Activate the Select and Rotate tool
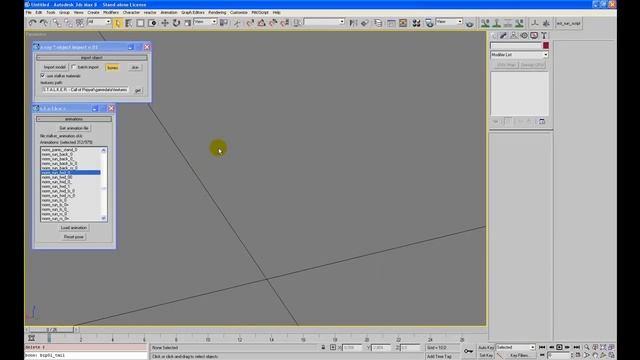 [x=176, y=23]
